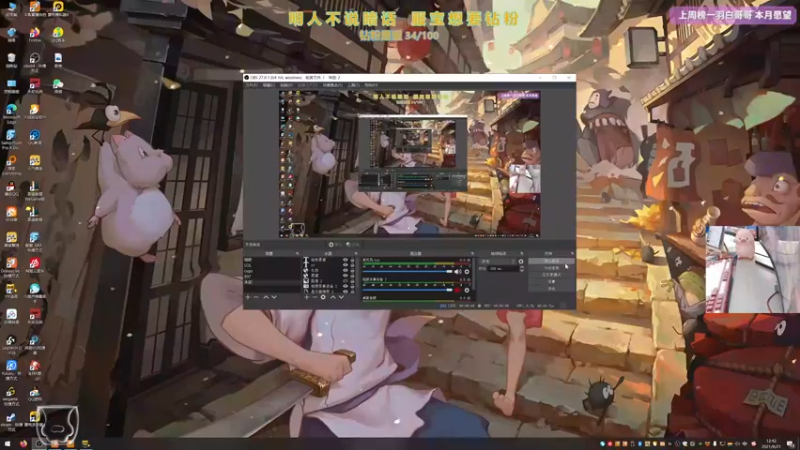Open the transition properties gear icon
This screenshot has height=450, width=800.
[x=521, y=261]
